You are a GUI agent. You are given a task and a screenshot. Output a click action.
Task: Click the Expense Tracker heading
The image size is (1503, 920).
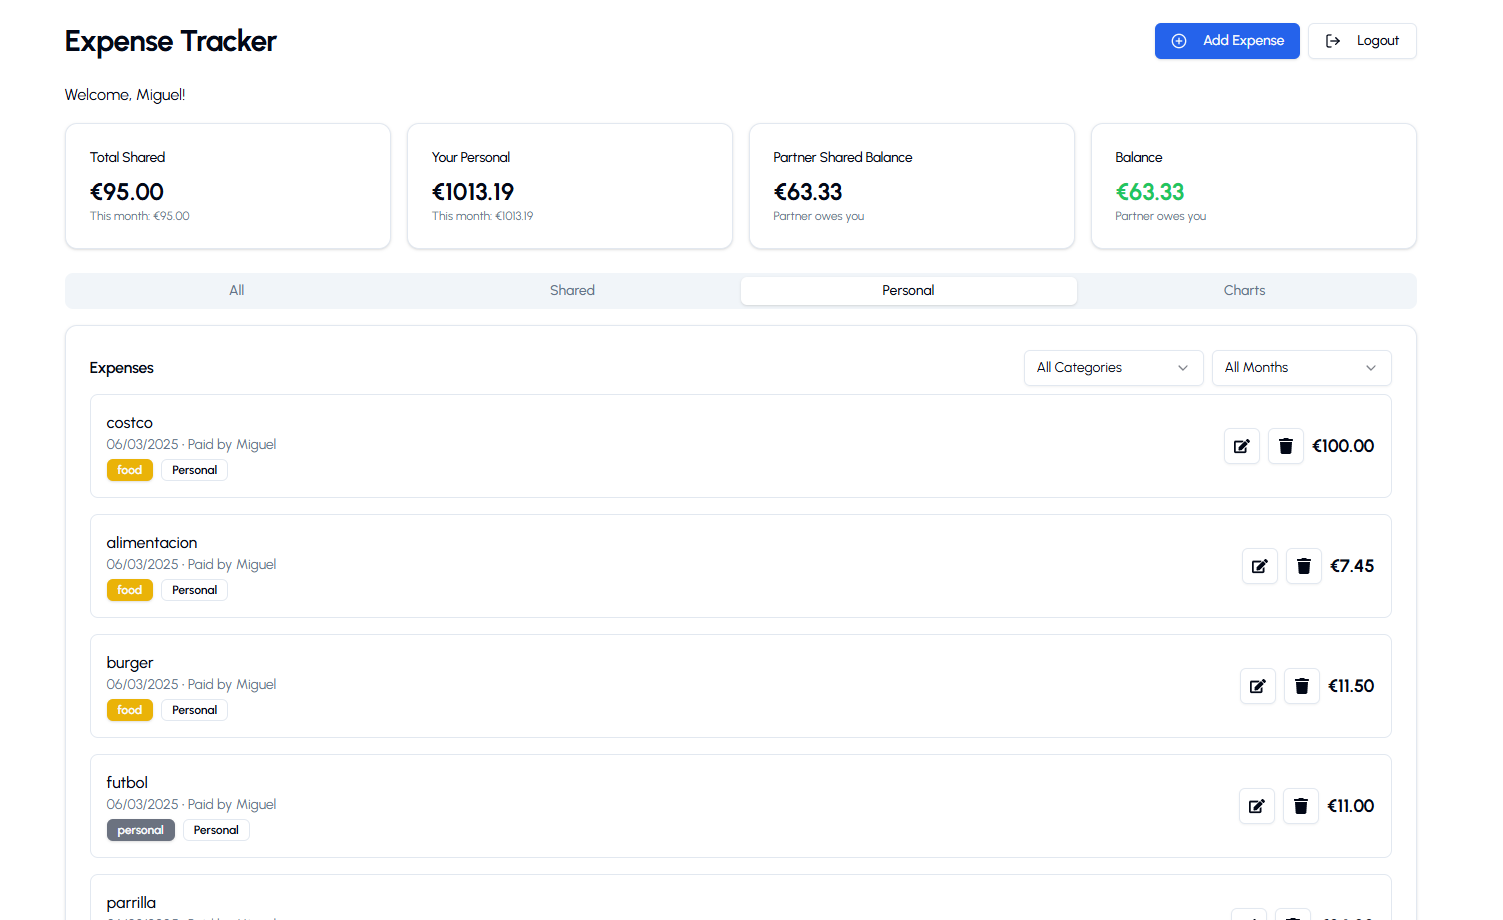(x=171, y=41)
